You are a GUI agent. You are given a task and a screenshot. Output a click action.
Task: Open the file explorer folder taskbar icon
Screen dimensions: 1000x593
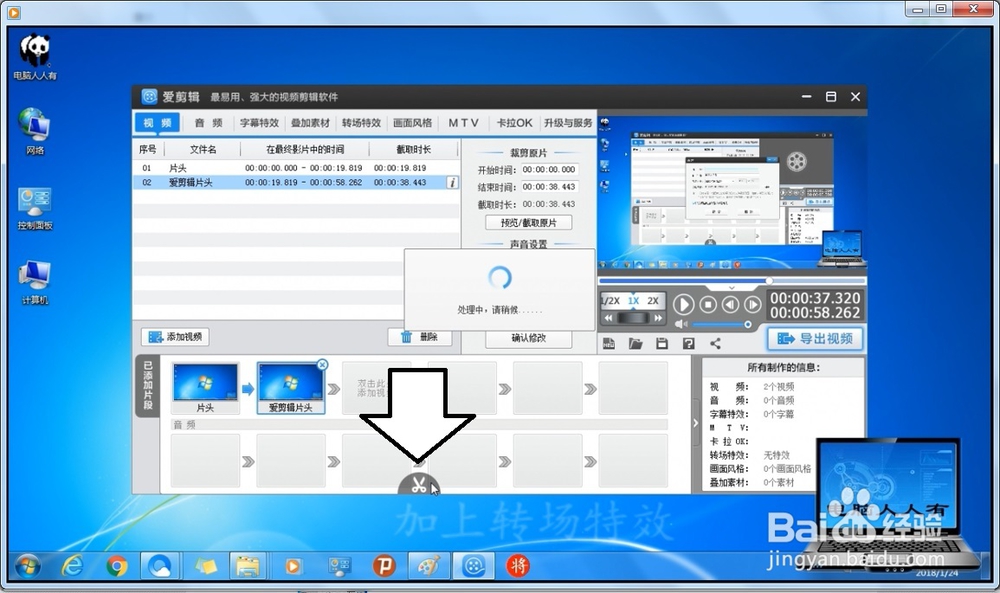[248, 566]
